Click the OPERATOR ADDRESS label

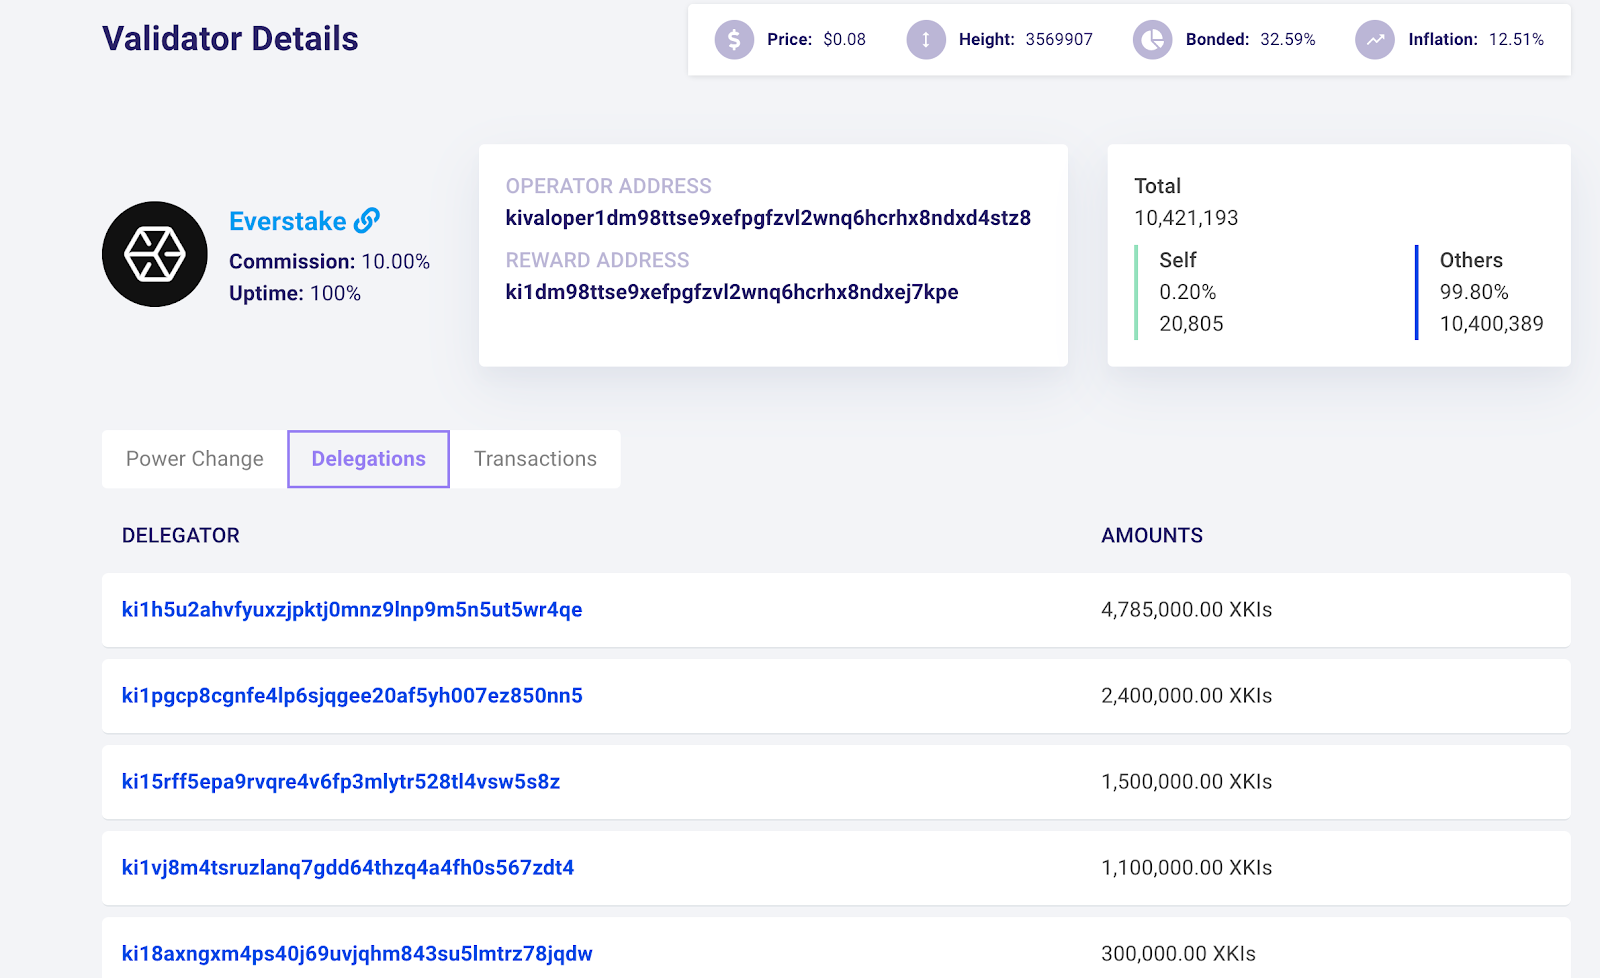609,186
